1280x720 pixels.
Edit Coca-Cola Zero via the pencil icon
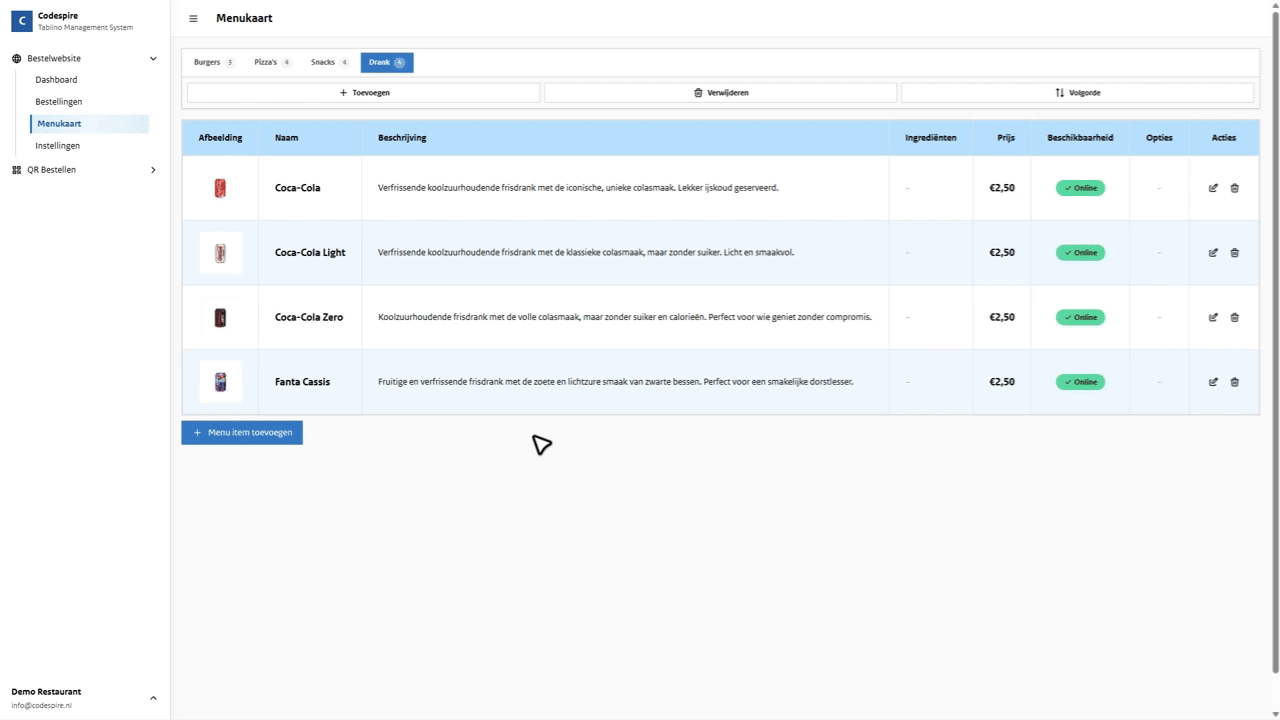coord(1213,317)
